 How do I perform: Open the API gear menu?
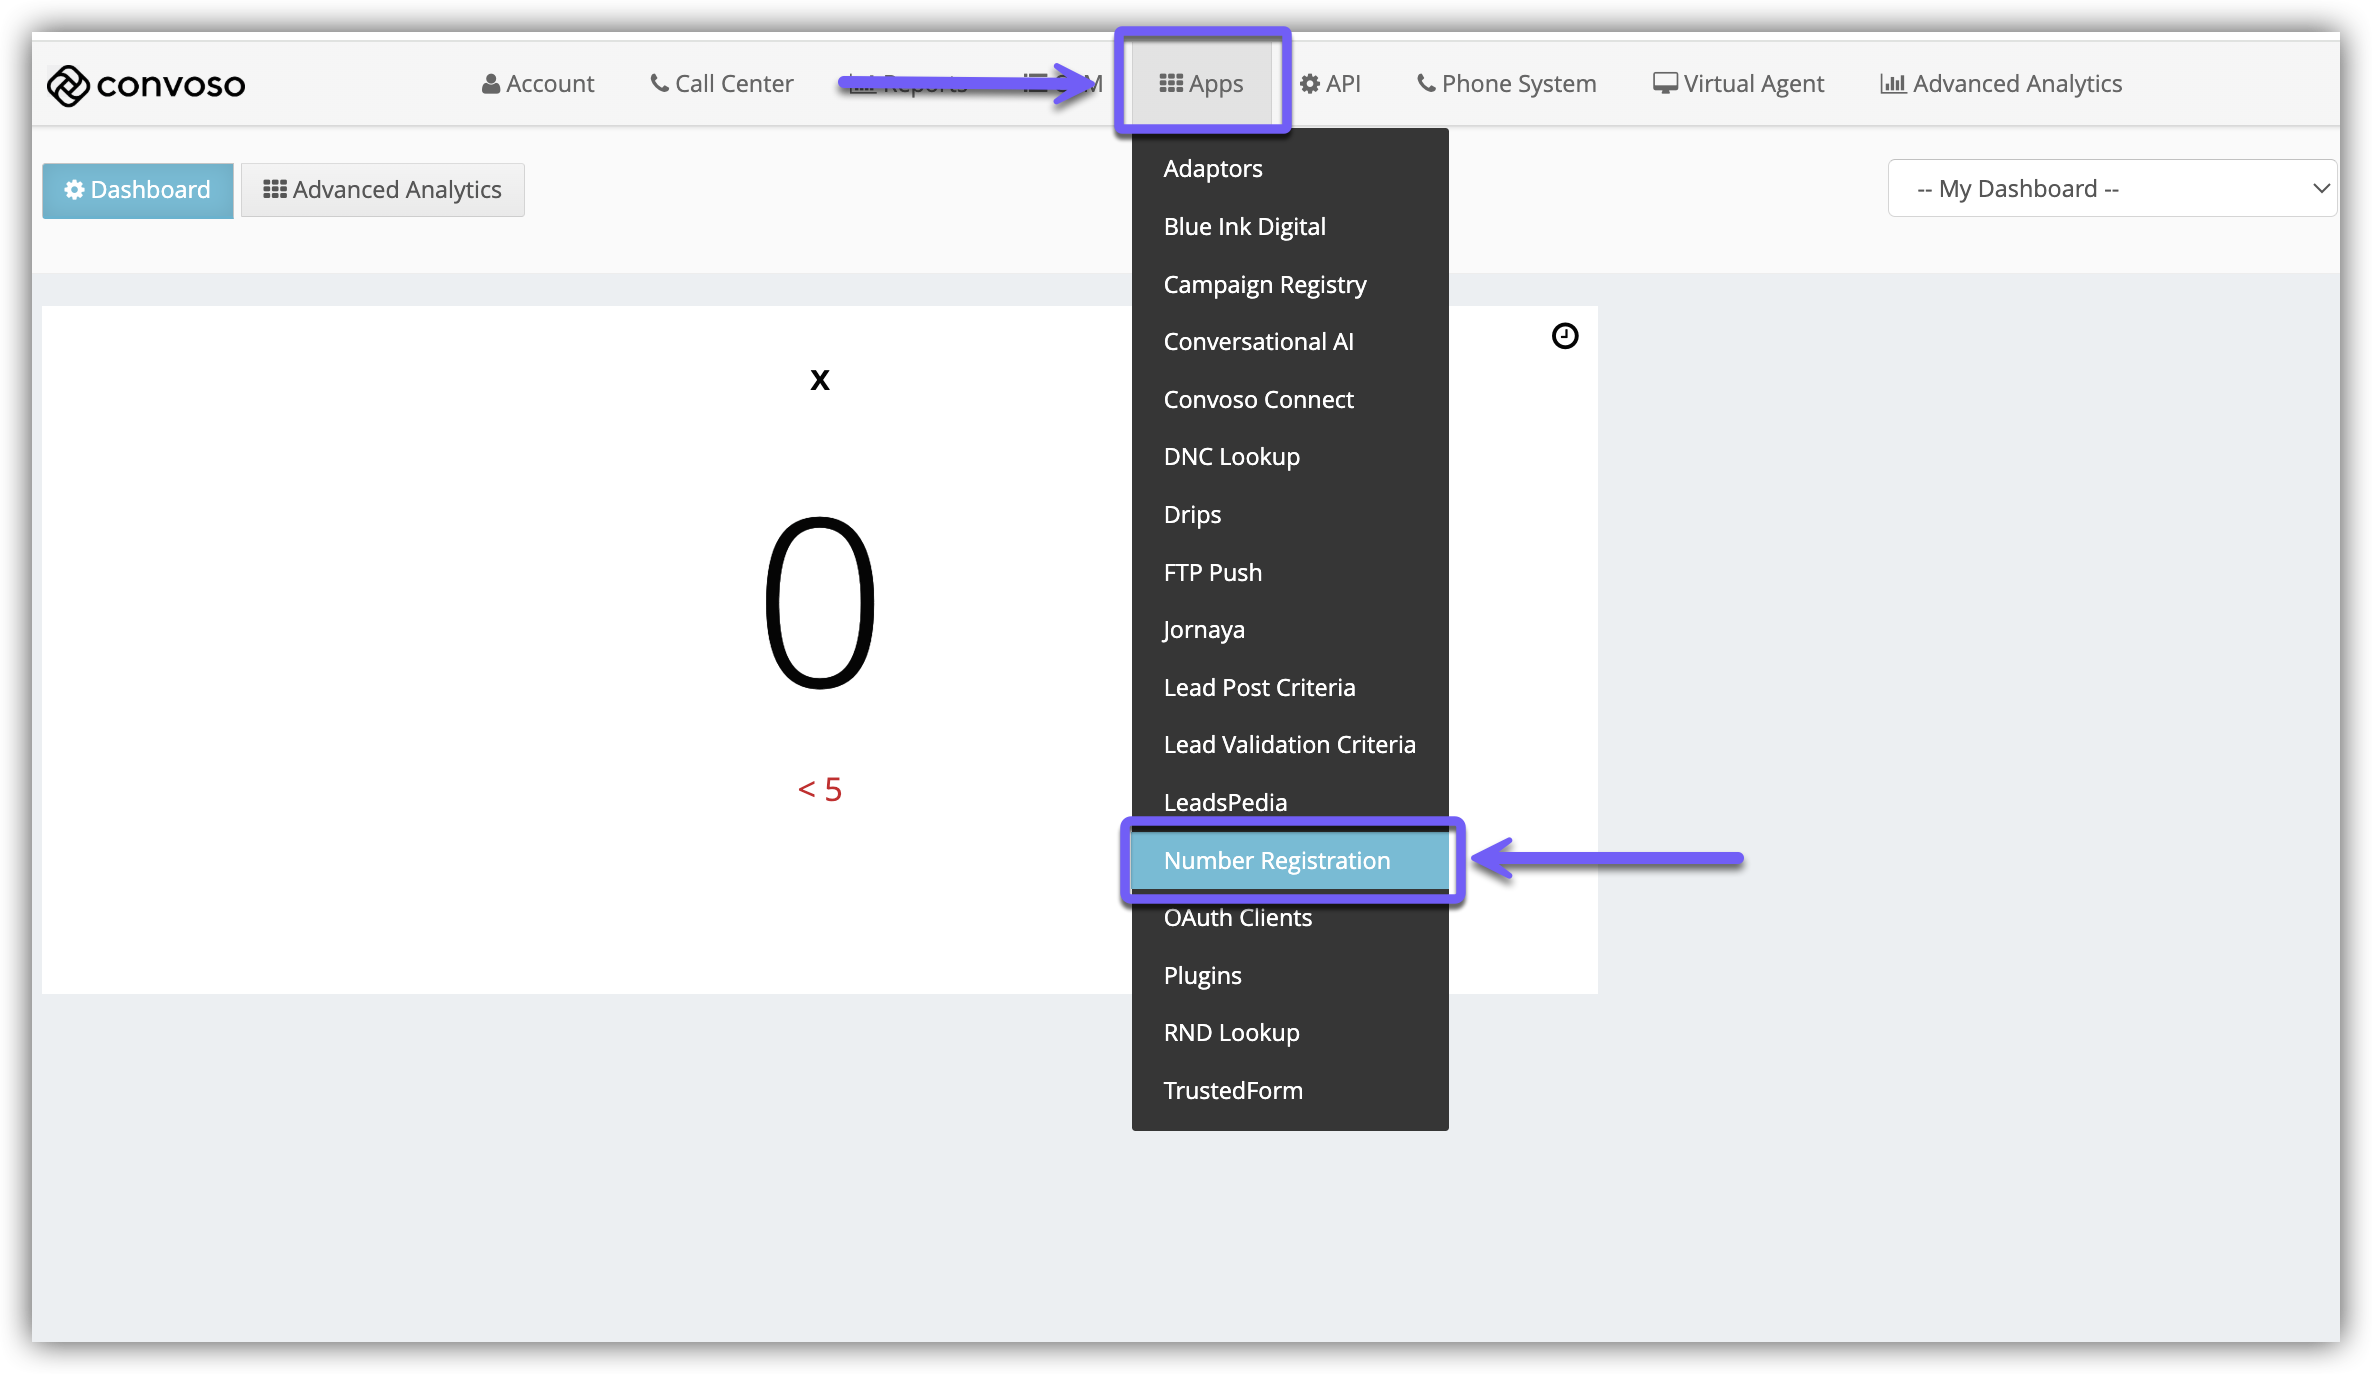tap(1330, 84)
